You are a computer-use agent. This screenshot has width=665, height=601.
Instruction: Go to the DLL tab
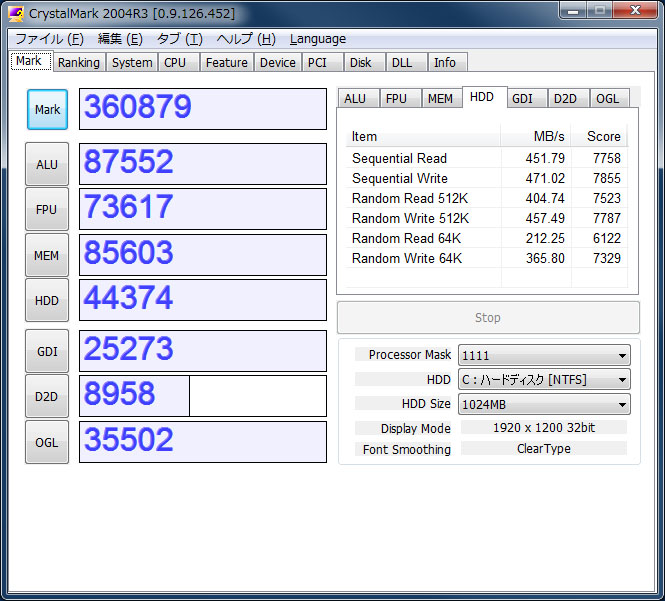pos(406,62)
